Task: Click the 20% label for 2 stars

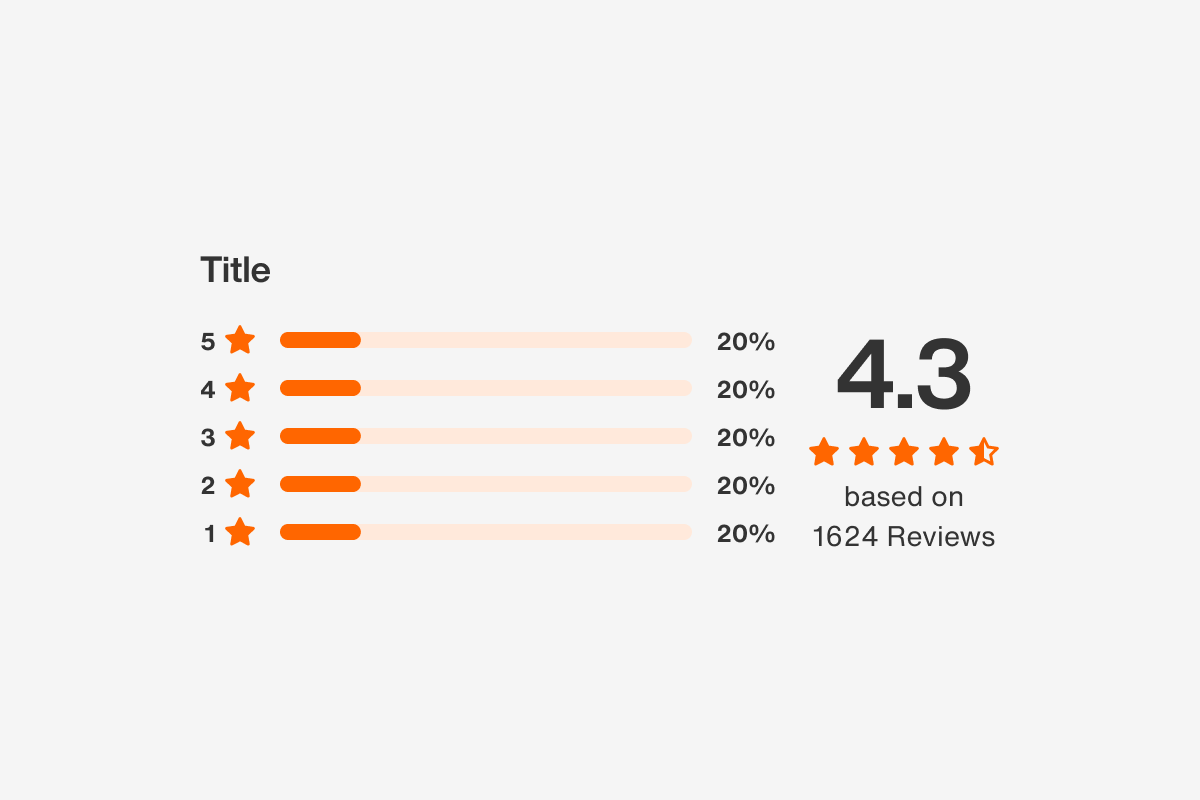Action: coord(746,486)
